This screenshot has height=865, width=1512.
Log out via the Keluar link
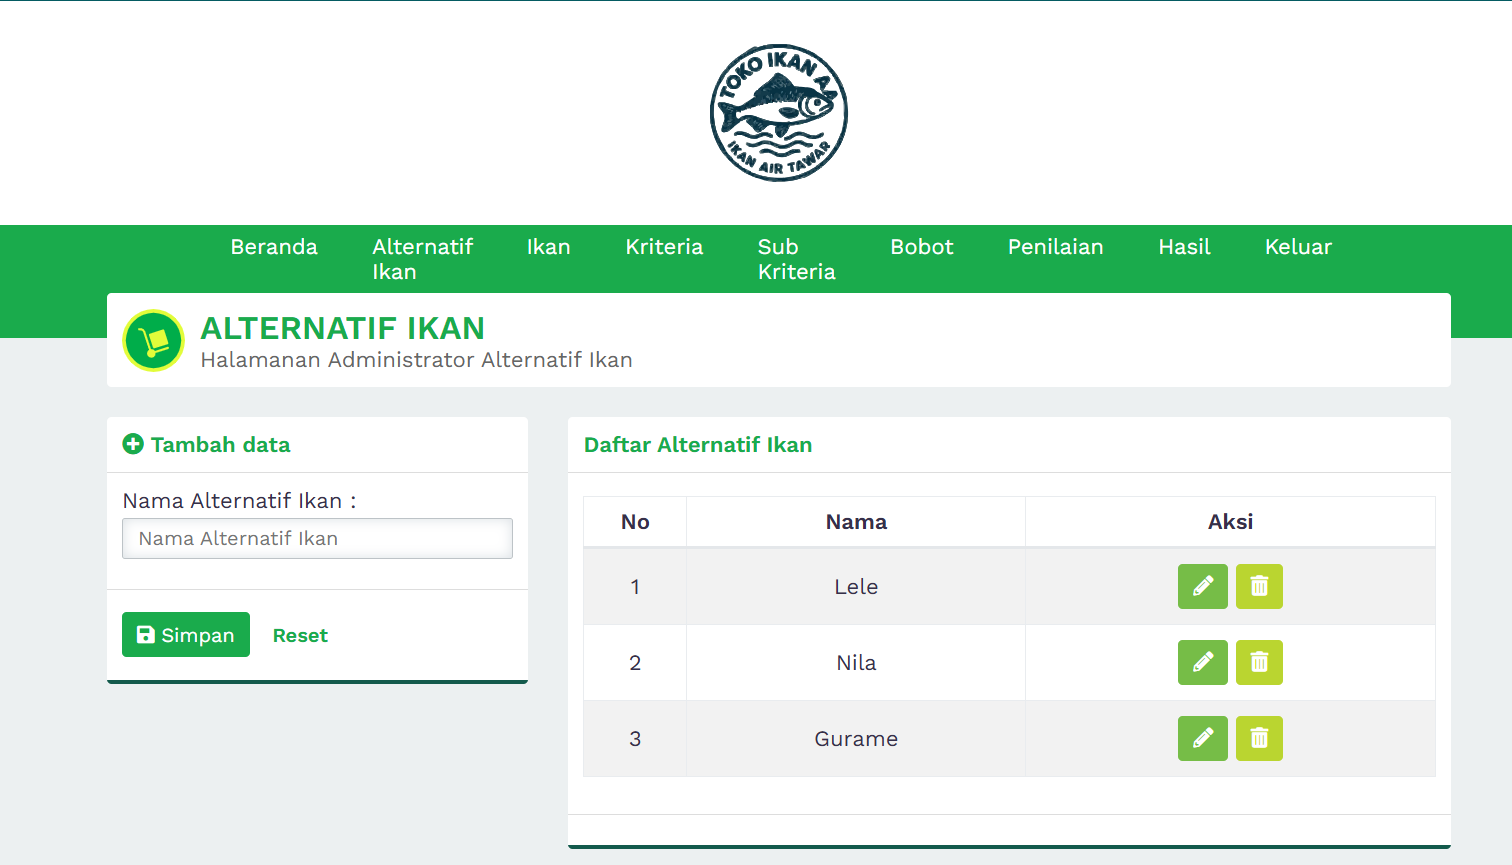(x=1298, y=247)
